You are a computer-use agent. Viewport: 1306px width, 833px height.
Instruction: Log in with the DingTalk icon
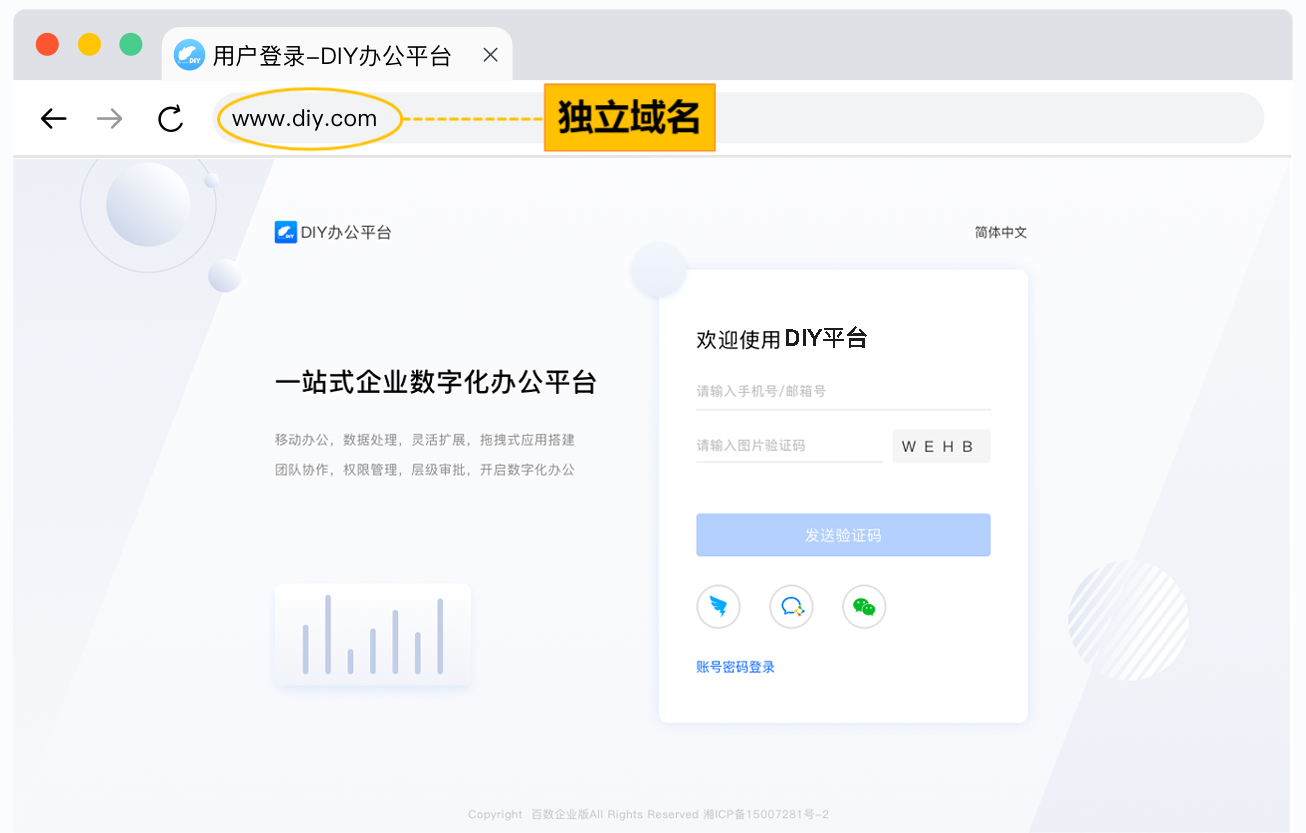[718, 607]
